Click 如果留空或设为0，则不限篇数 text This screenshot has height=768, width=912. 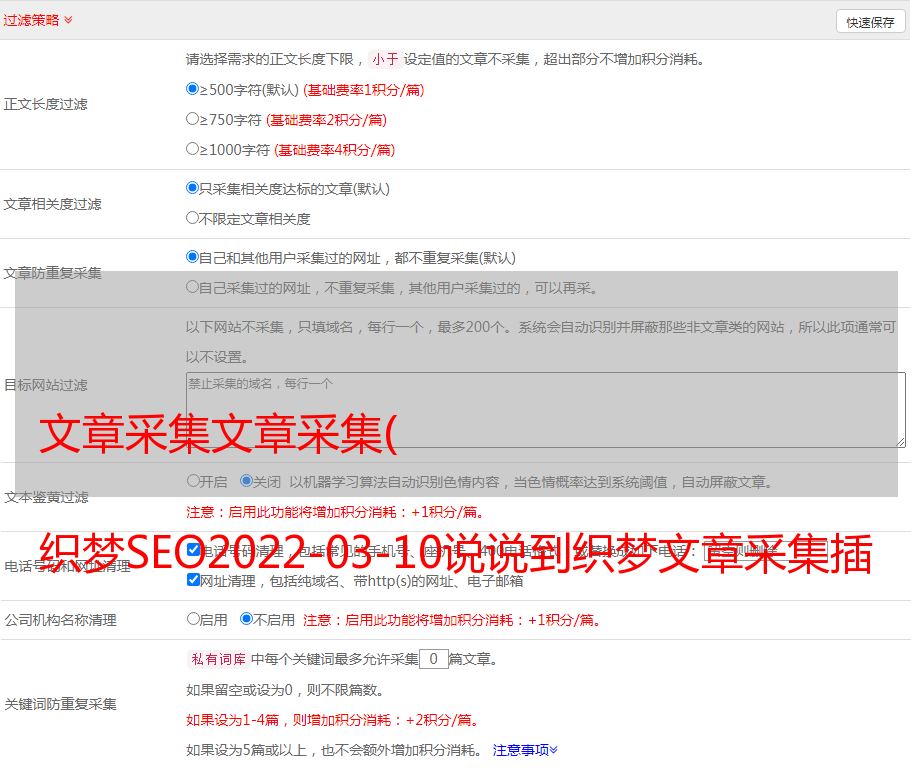[285, 690]
